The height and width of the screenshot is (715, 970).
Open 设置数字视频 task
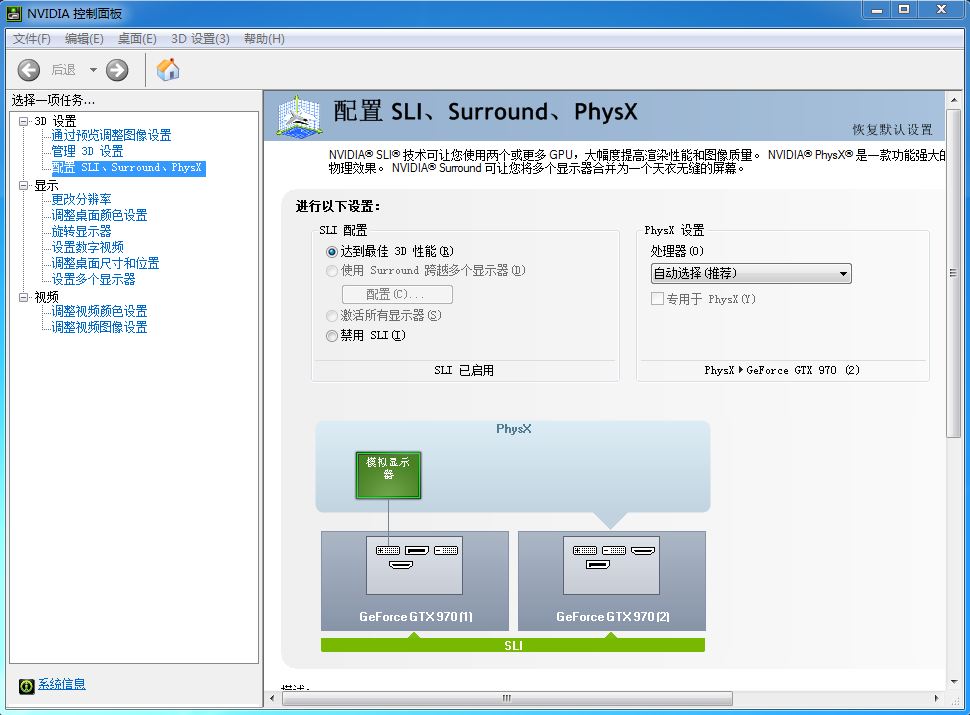click(x=87, y=247)
